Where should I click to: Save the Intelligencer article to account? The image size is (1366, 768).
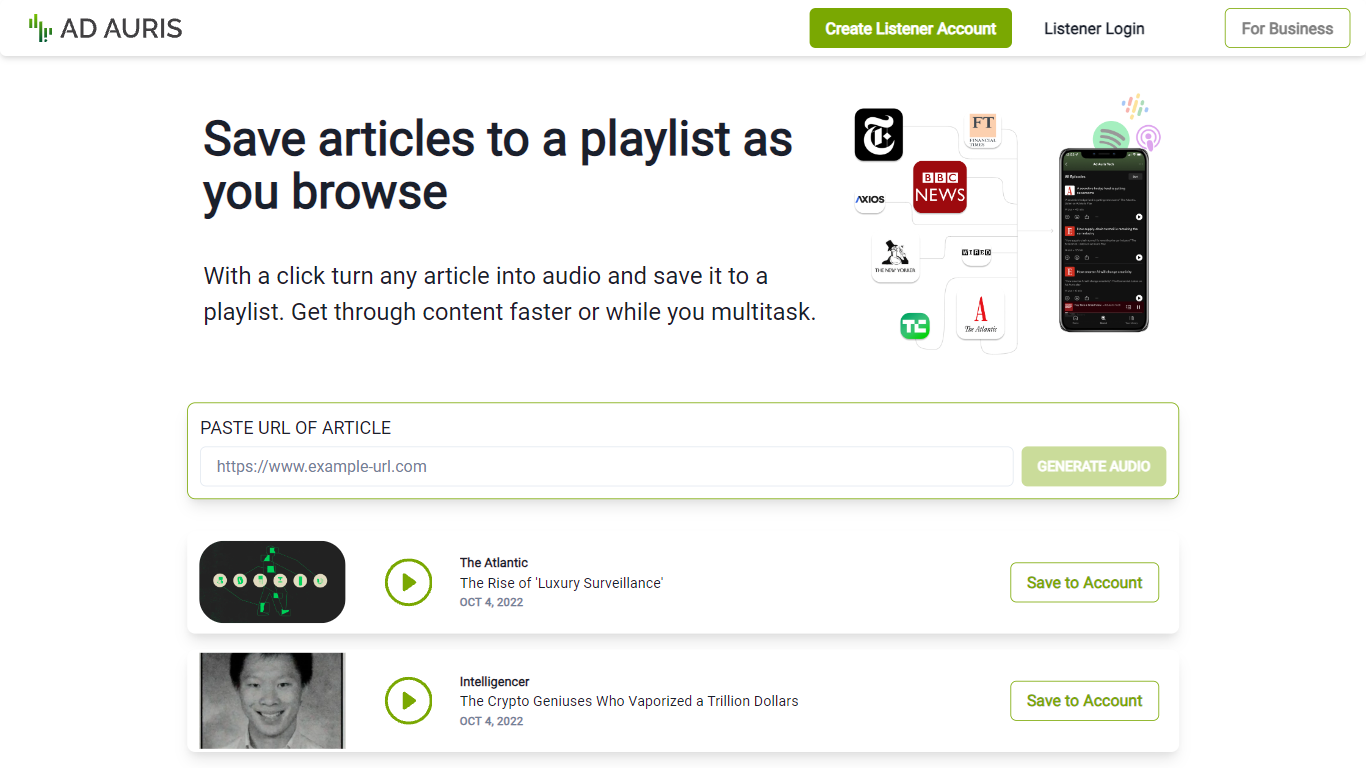[x=1084, y=701]
